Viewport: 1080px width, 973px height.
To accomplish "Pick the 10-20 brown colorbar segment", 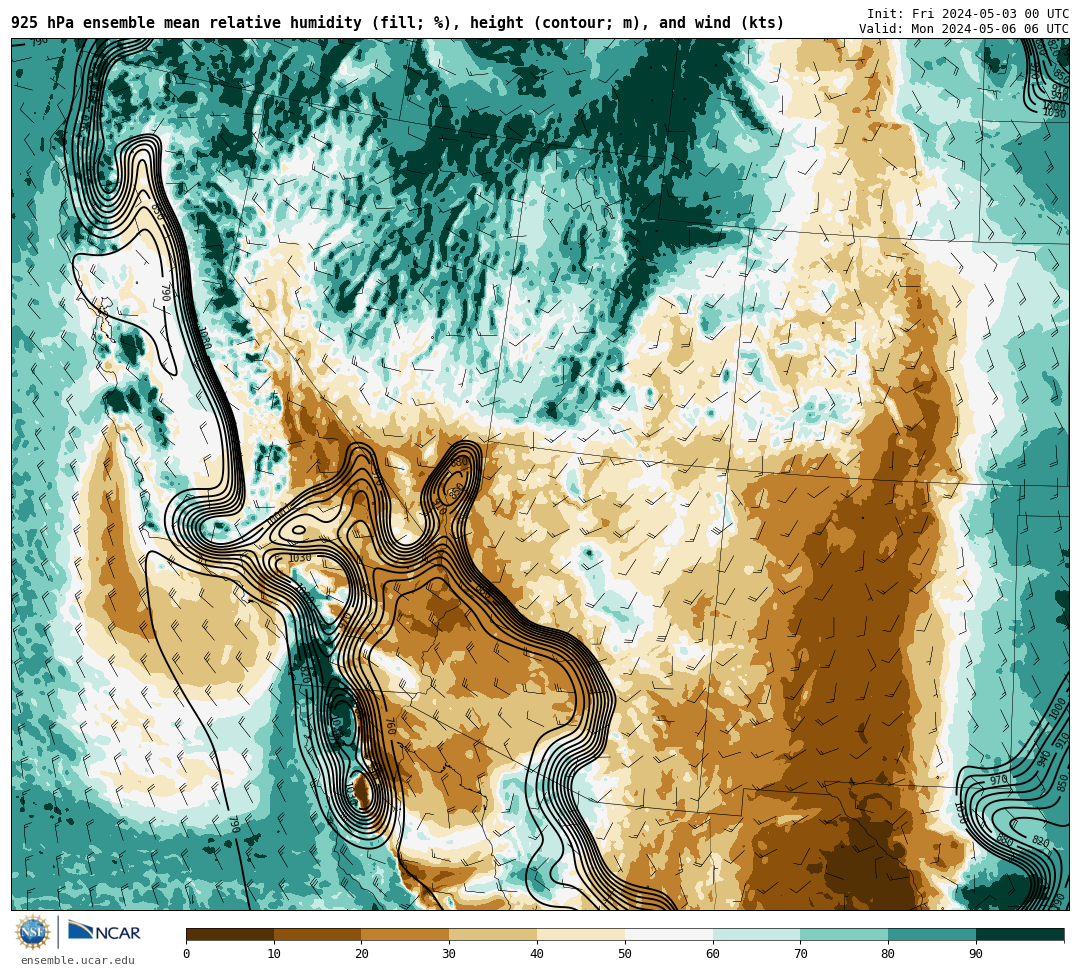I will tap(318, 934).
